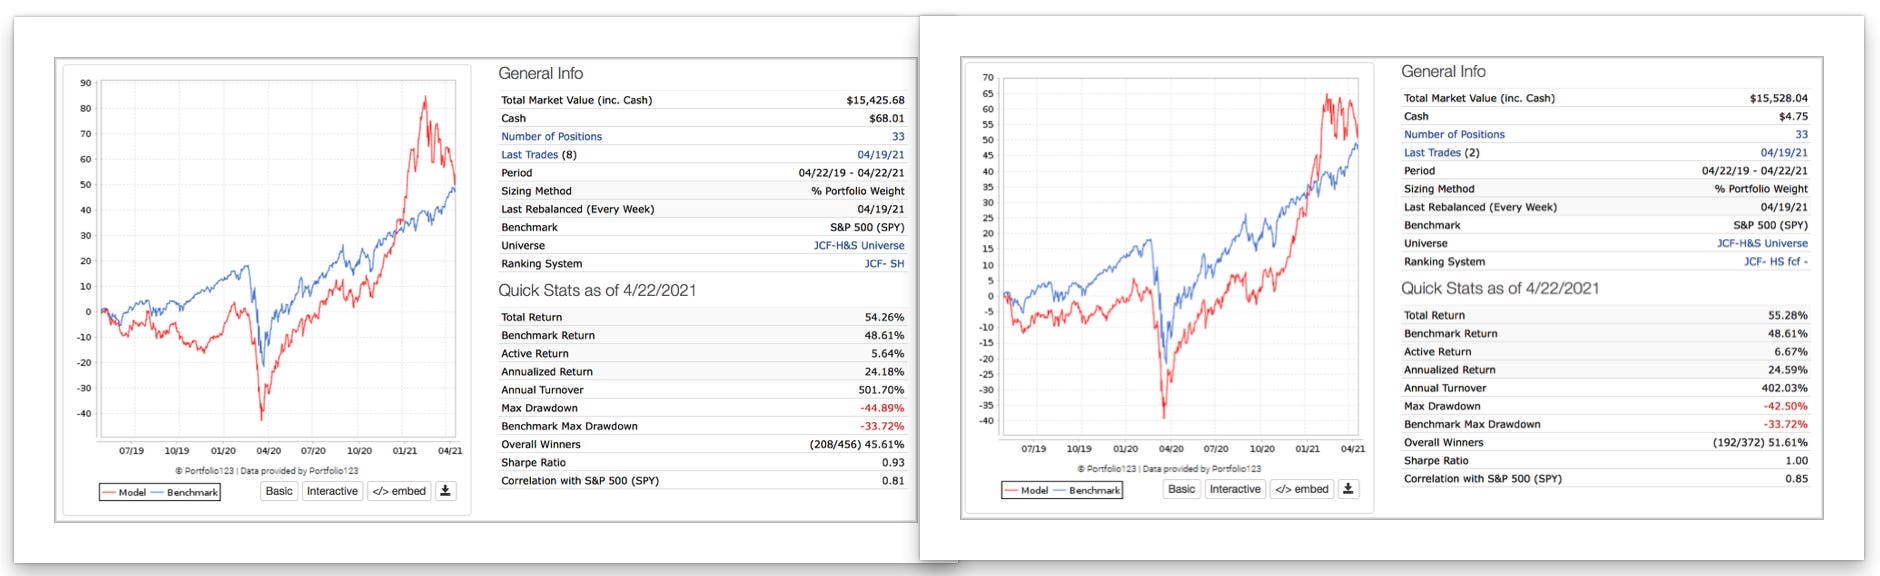The height and width of the screenshot is (576, 1880).
Task: Click Max Drawdown value -42.50%
Action: 1785,406
